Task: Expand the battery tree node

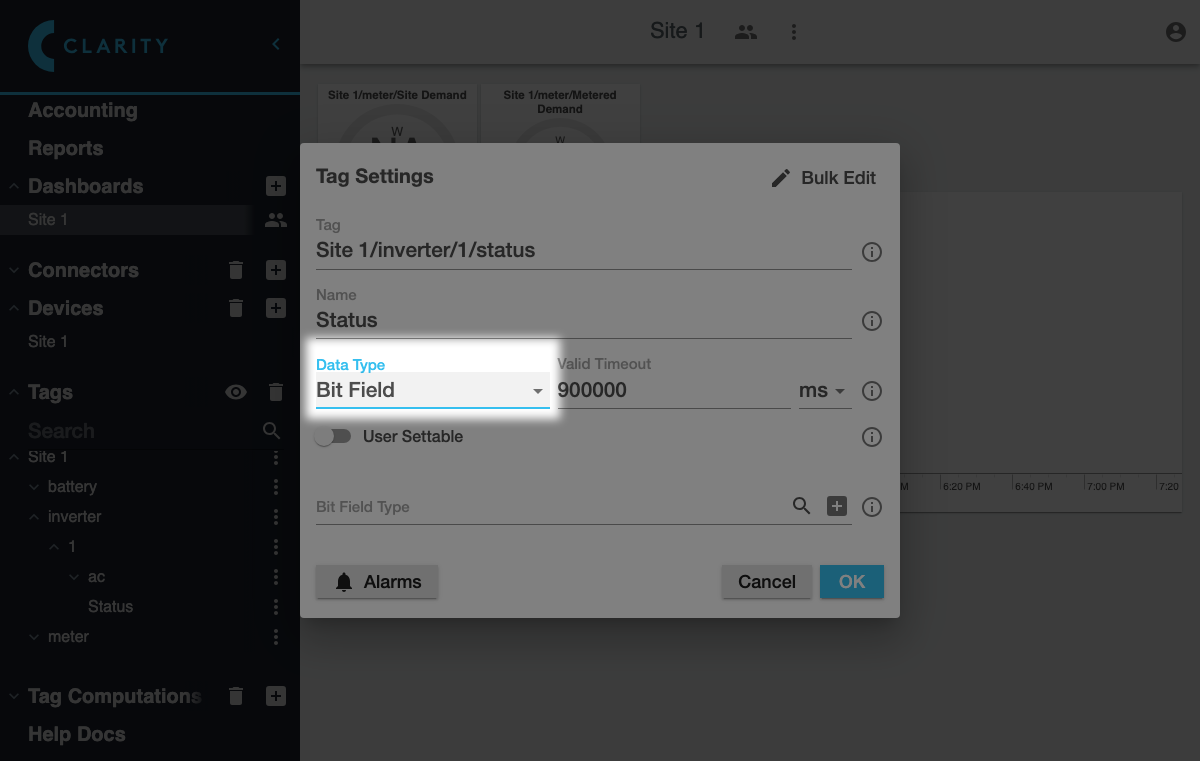Action: click(34, 487)
